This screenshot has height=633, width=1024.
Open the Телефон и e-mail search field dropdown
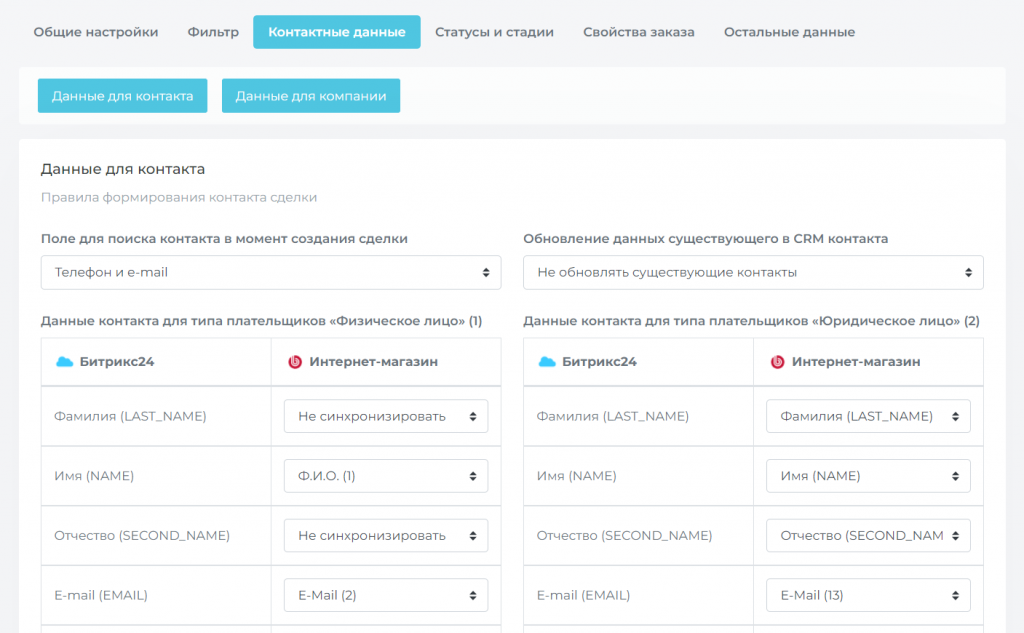(271, 272)
